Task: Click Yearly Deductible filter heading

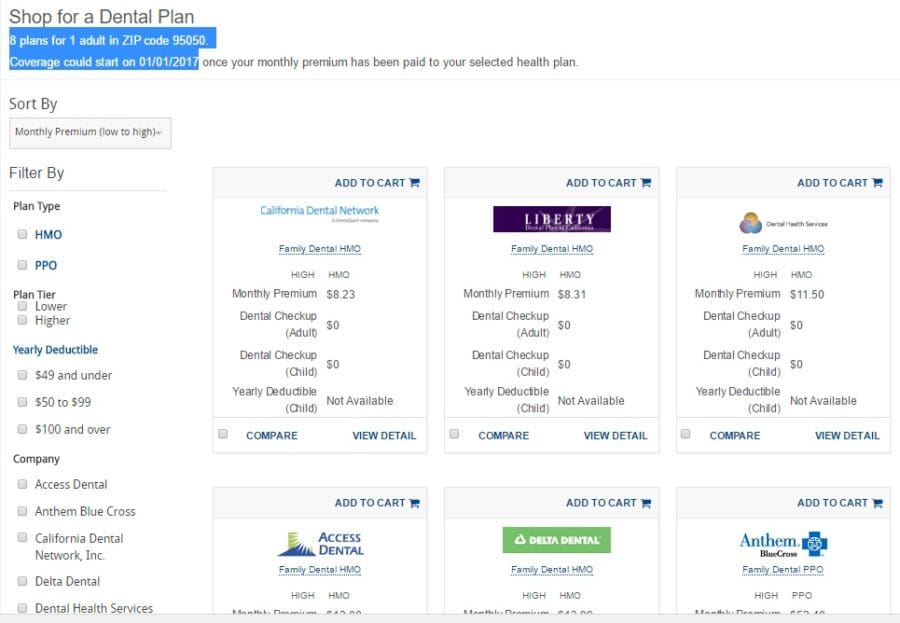Action: (x=55, y=350)
